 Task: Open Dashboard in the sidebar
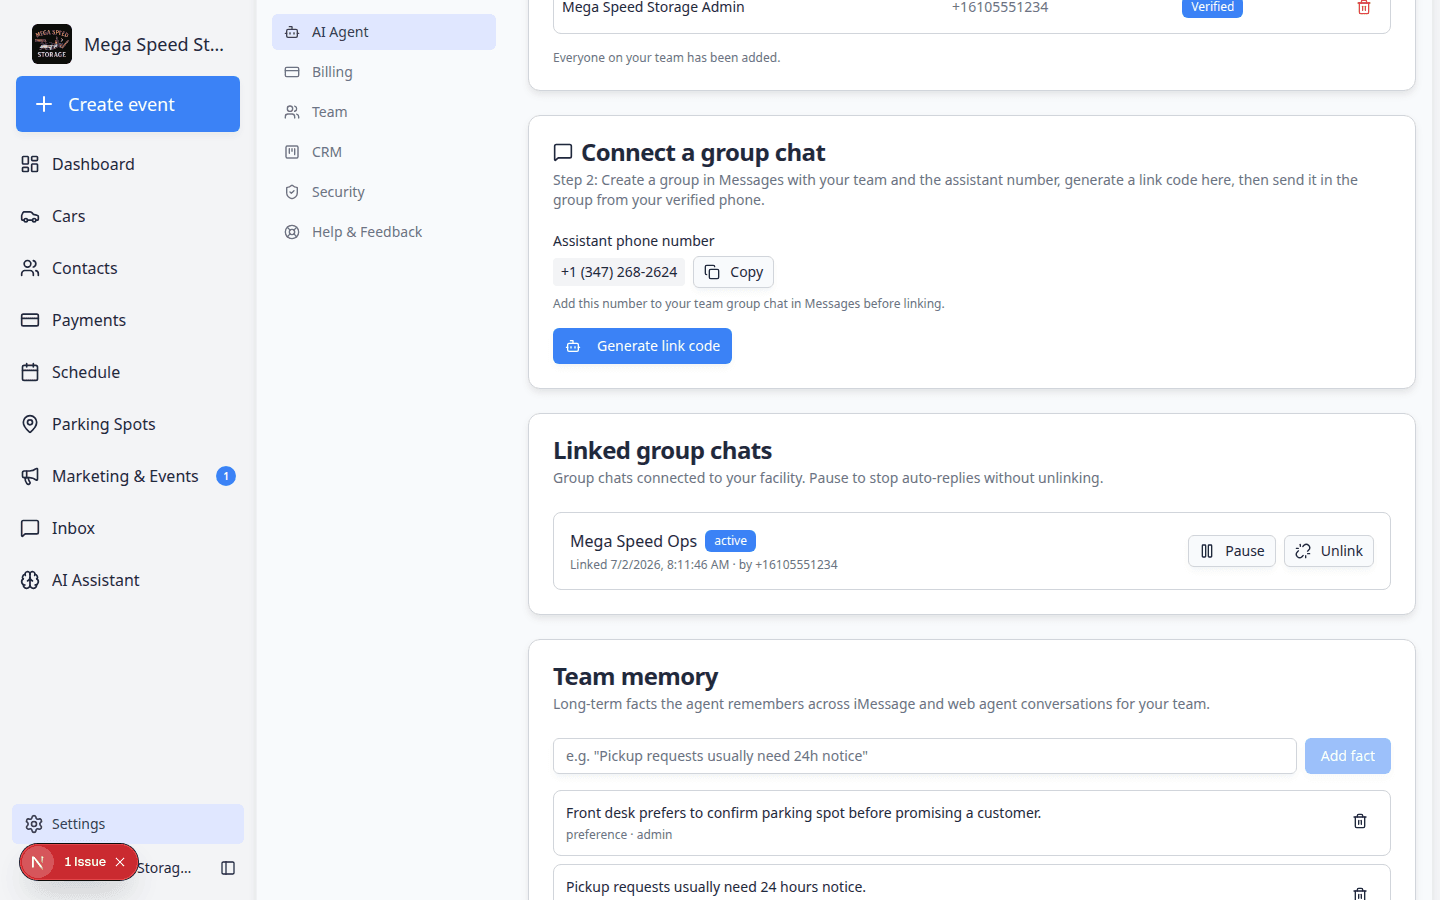point(128,164)
